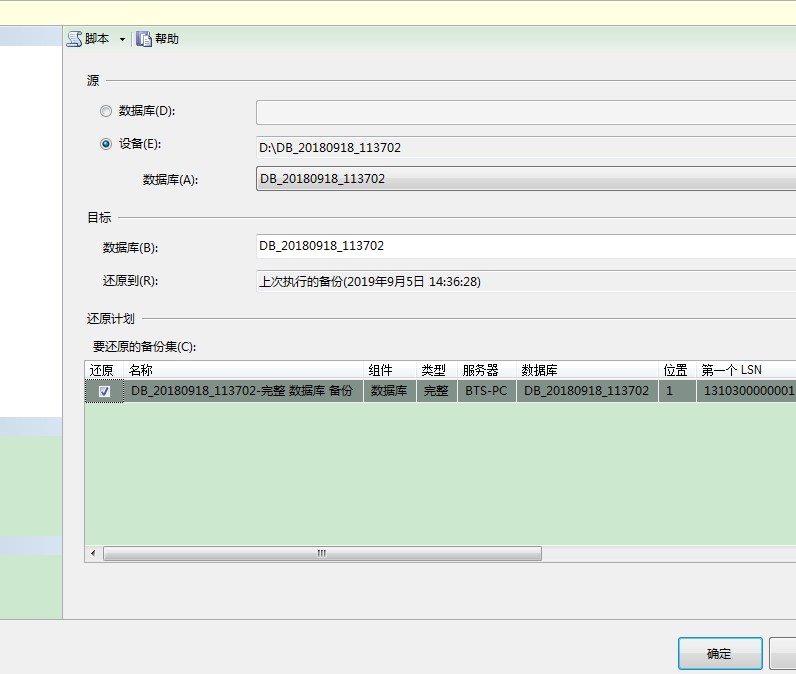796x674 pixels.
Task: Click the DB_20180918_113702 database cell in the row
Action: click(x=587, y=391)
